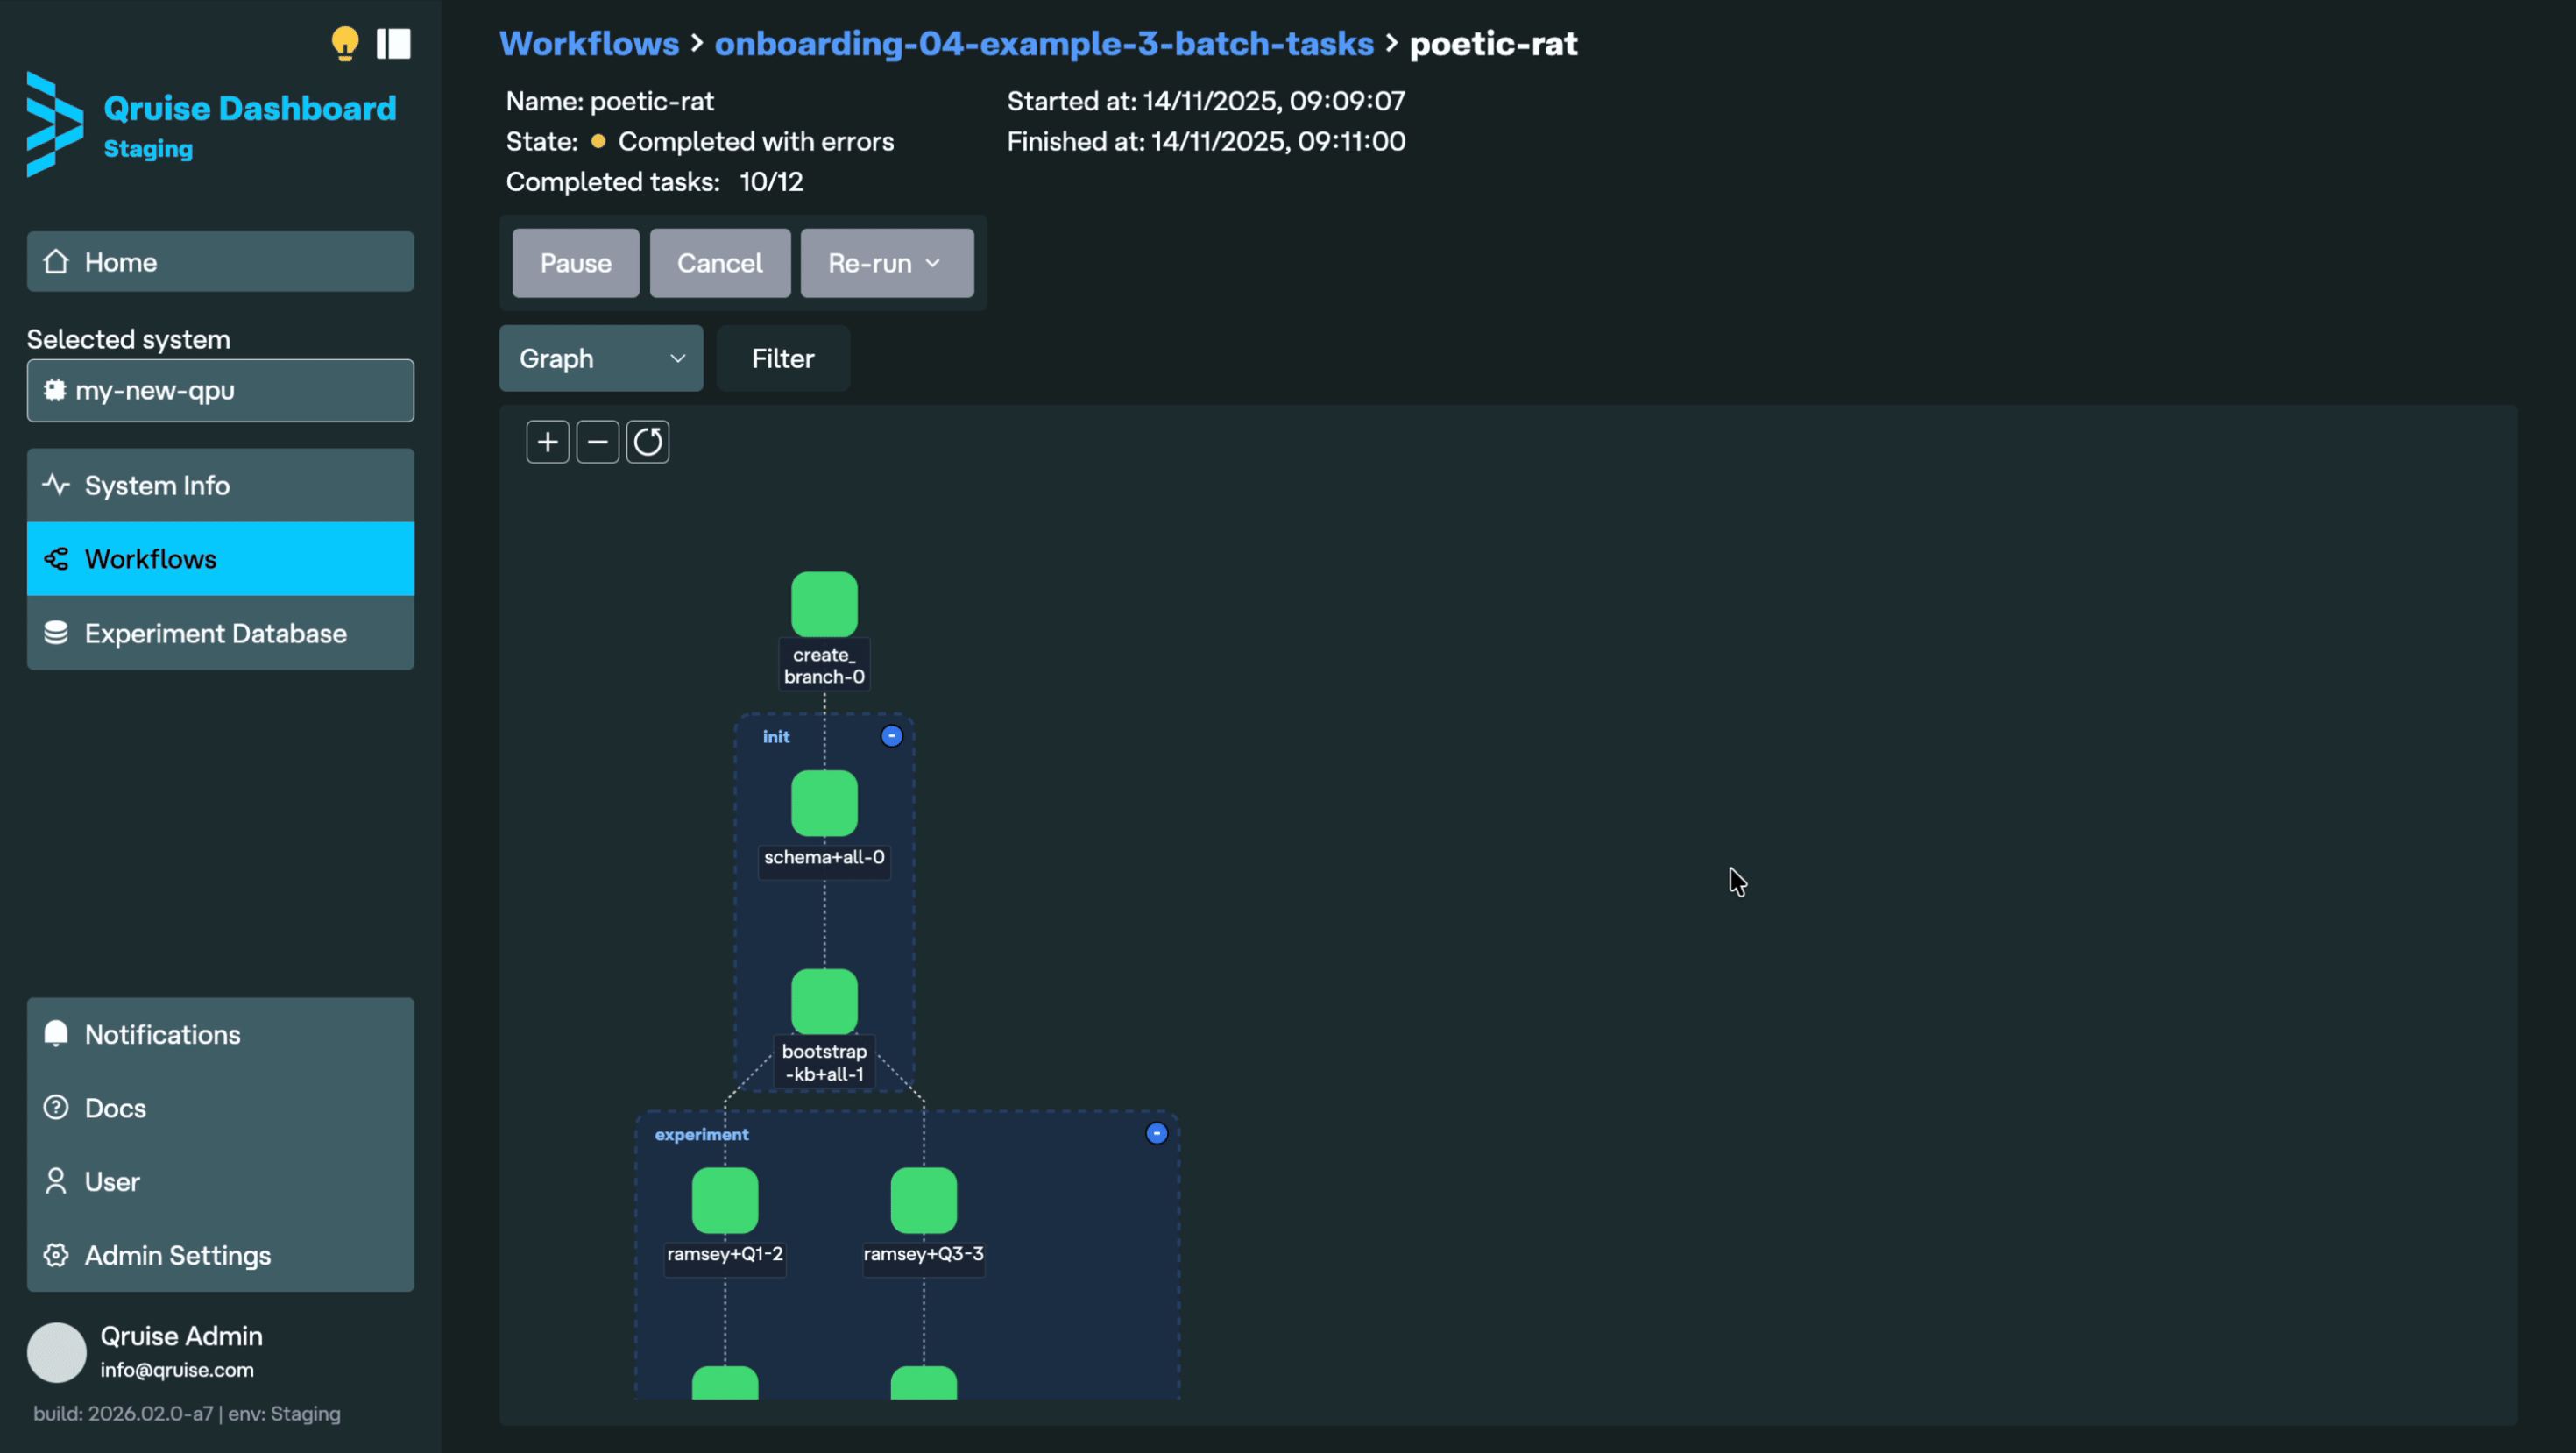Click the Pause button

(575, 263)
